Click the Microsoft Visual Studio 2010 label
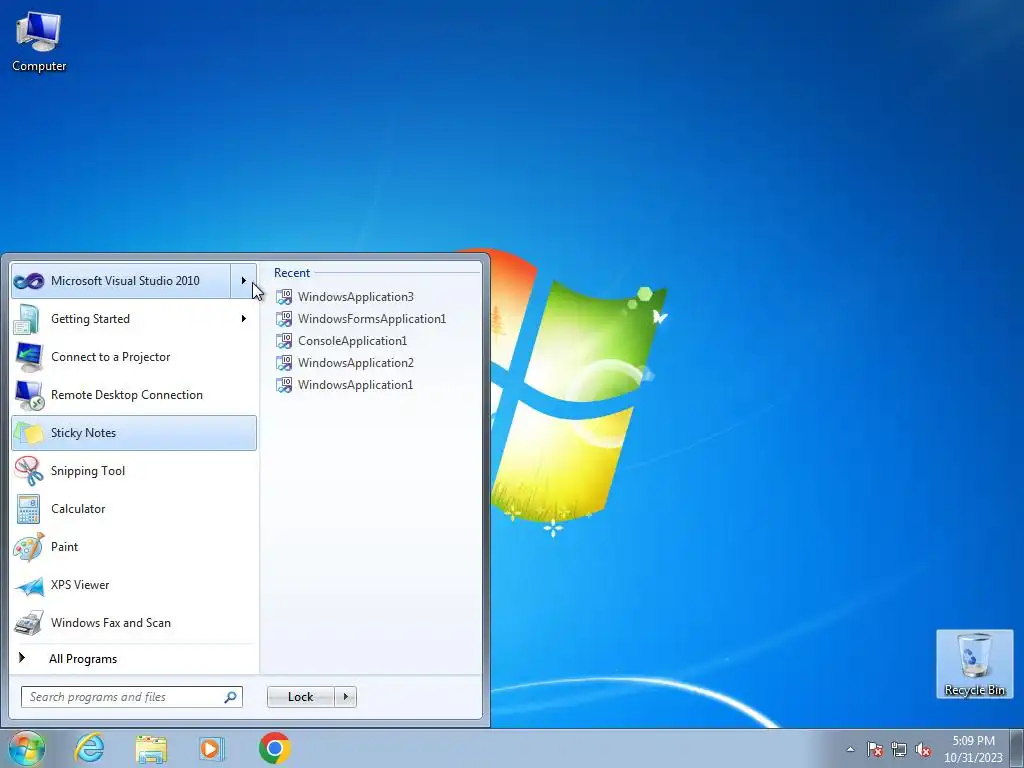The height and width of the screenshot is (768, 1024). click(125, 281)
